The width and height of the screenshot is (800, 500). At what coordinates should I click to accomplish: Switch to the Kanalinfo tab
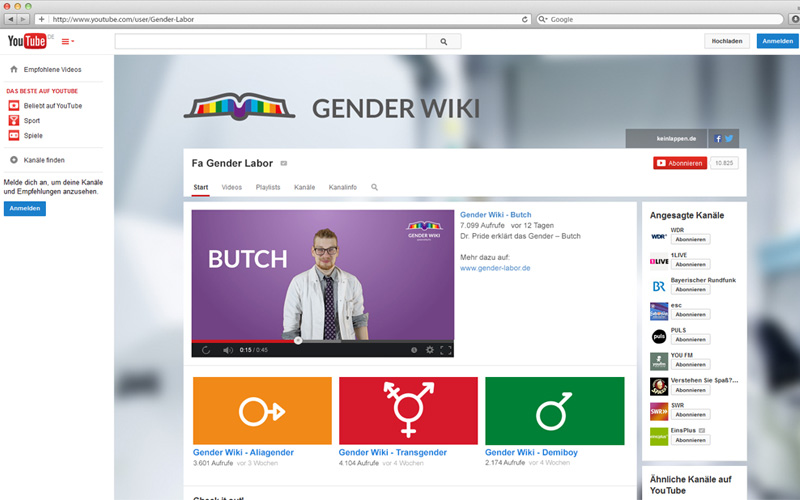click(343, 187)
